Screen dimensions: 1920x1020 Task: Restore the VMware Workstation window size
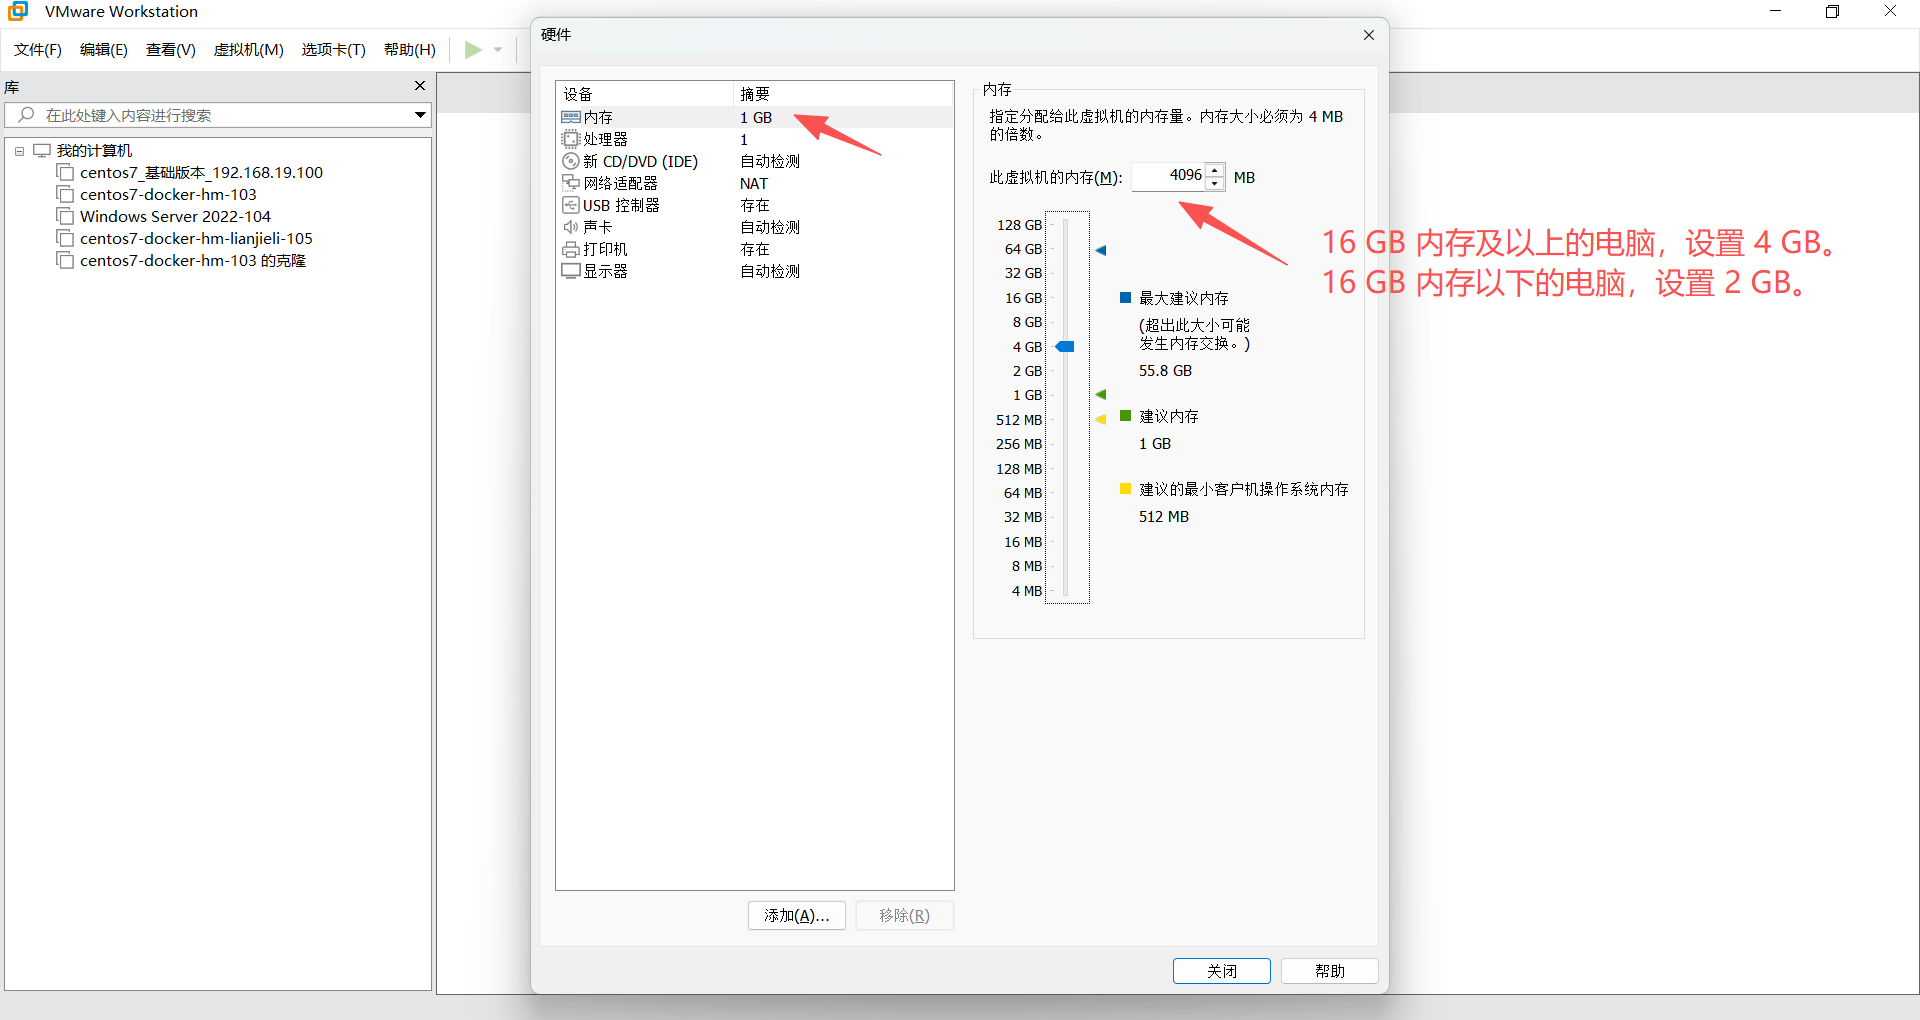coord(1832,12)
